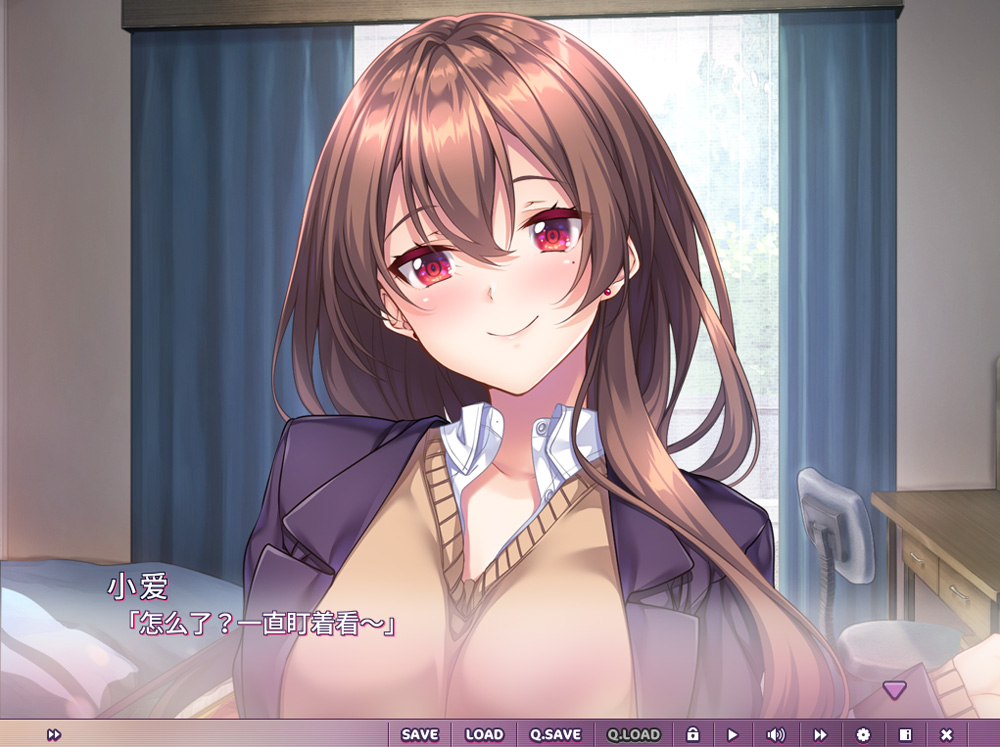Open the LOAD screen
1000x747 pixels.
coord(483,733)
